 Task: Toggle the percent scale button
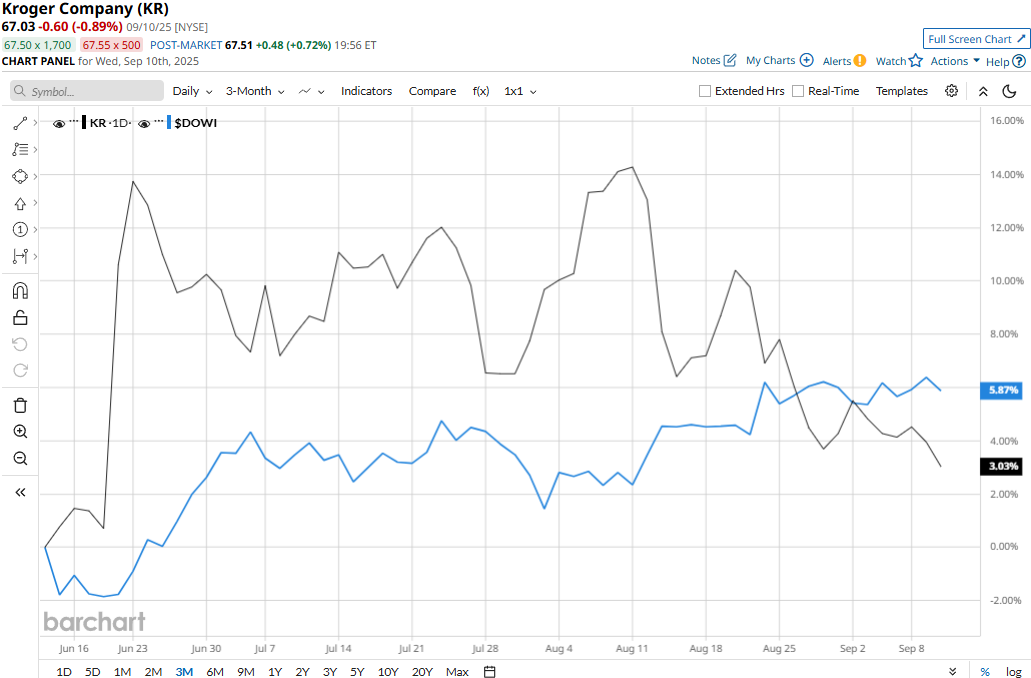pos(985,671)
